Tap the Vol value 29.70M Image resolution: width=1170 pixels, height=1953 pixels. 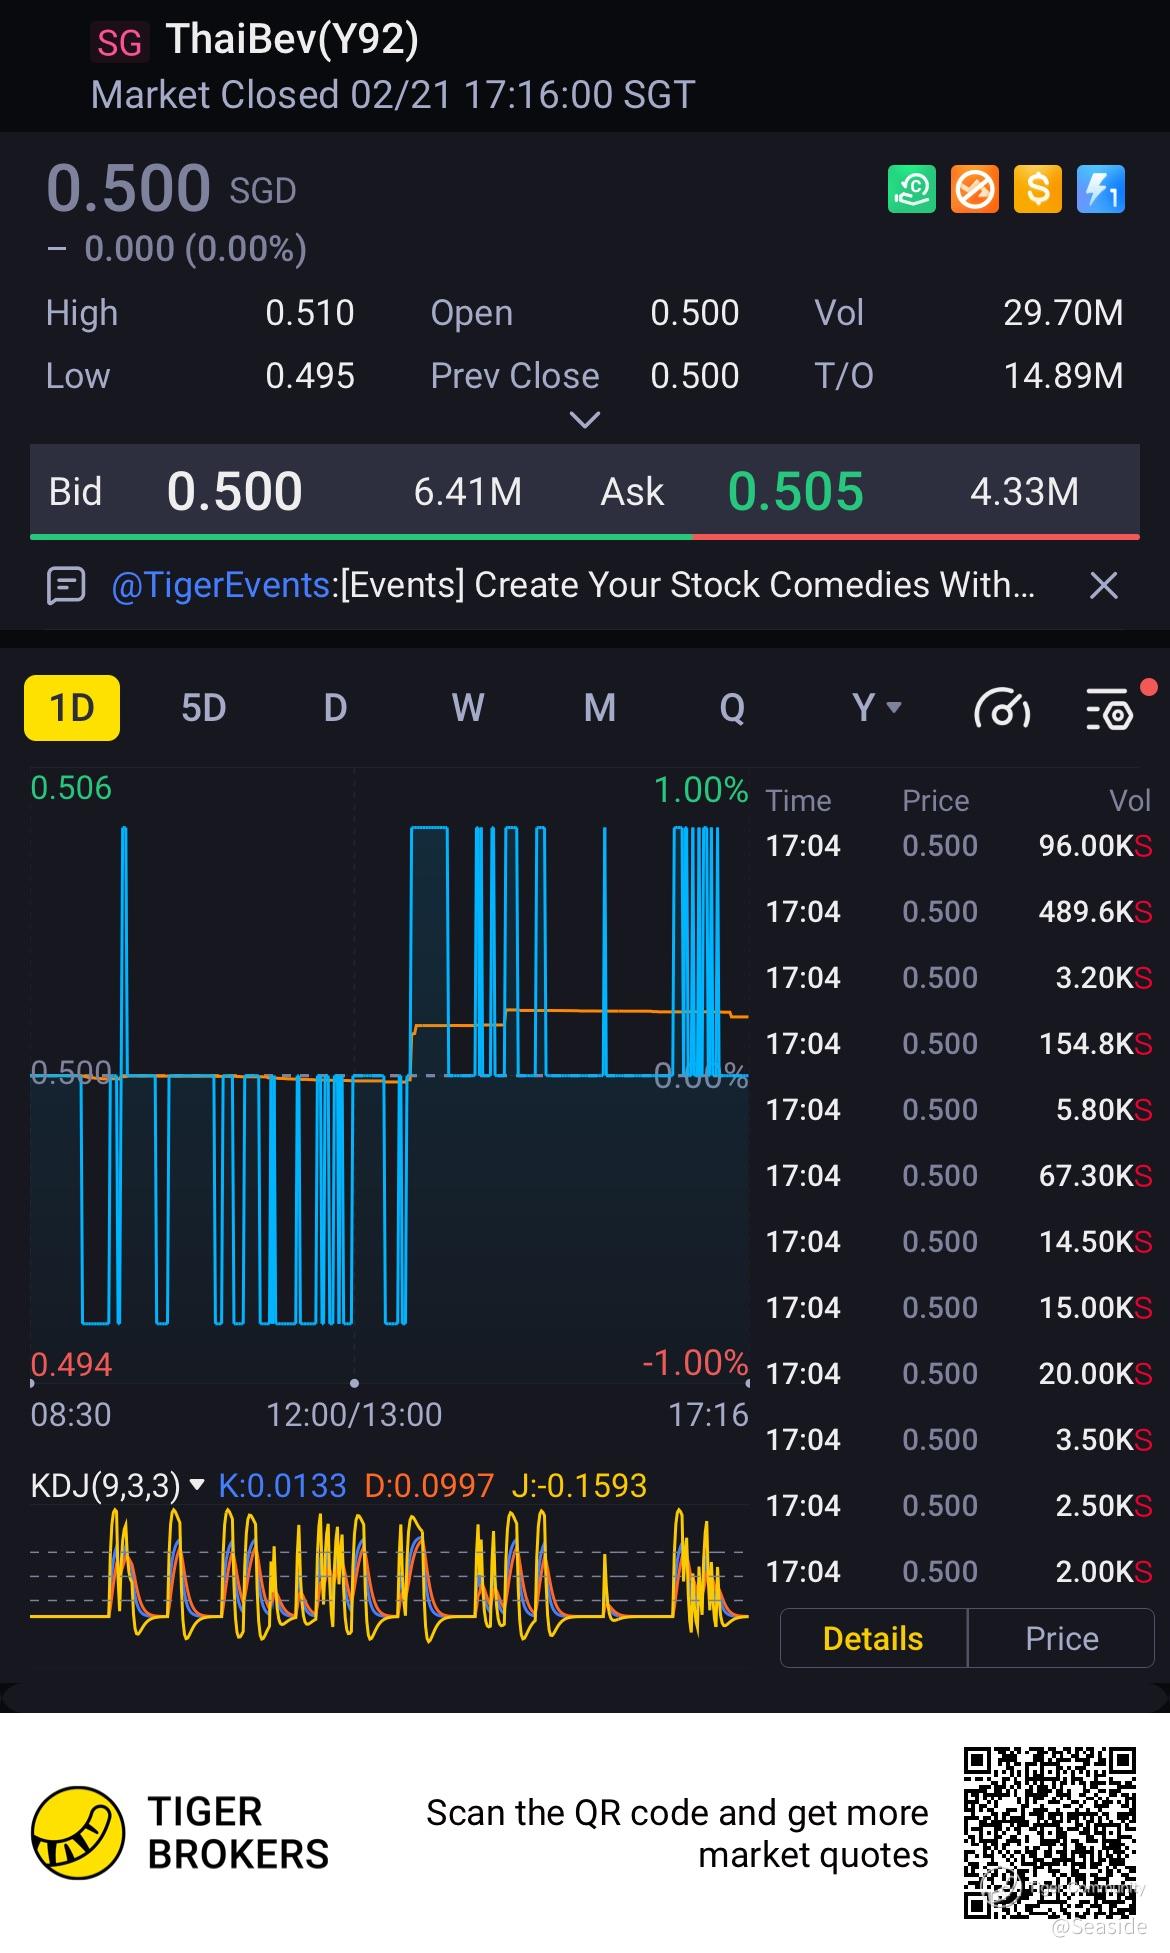pyautogui.click(x=1063, y=313)
